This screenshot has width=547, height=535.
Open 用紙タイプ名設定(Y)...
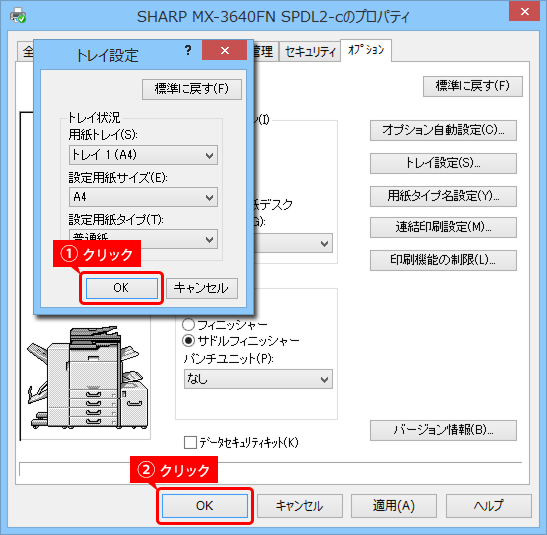[x=443, y=196]
